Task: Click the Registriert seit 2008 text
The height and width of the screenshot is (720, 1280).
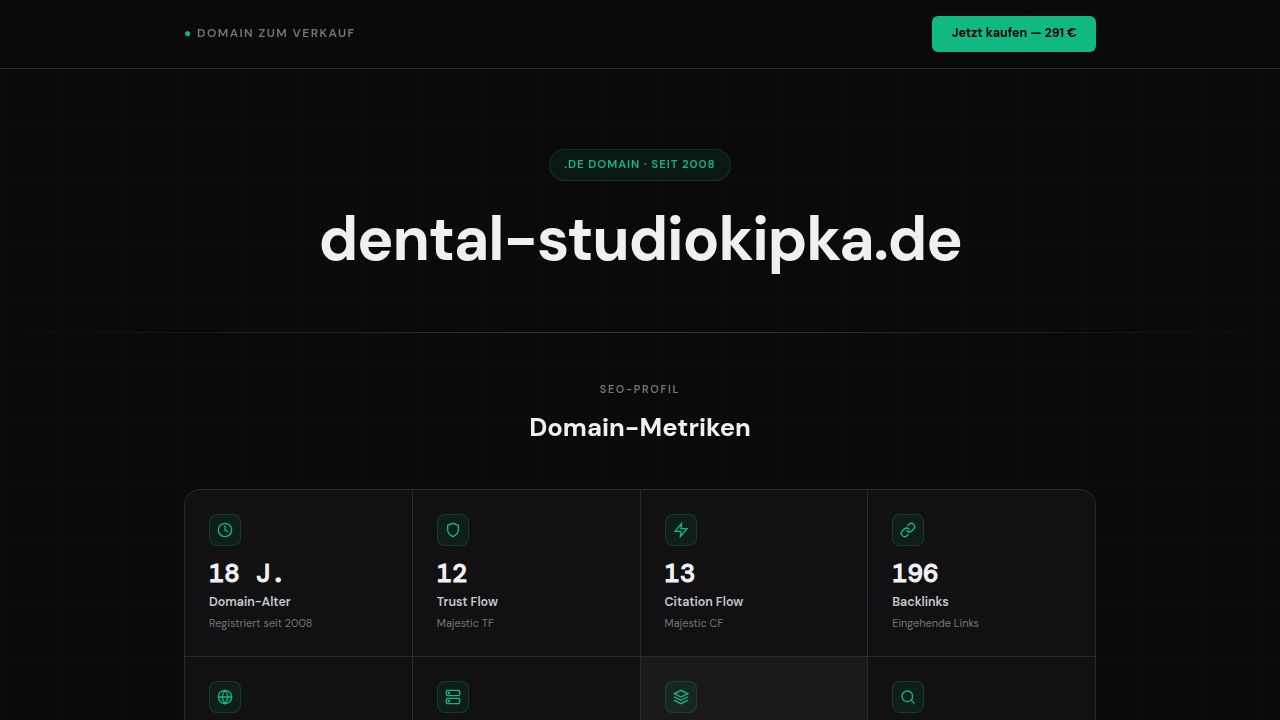Action: pyautogui.click(x=260, y=623)
